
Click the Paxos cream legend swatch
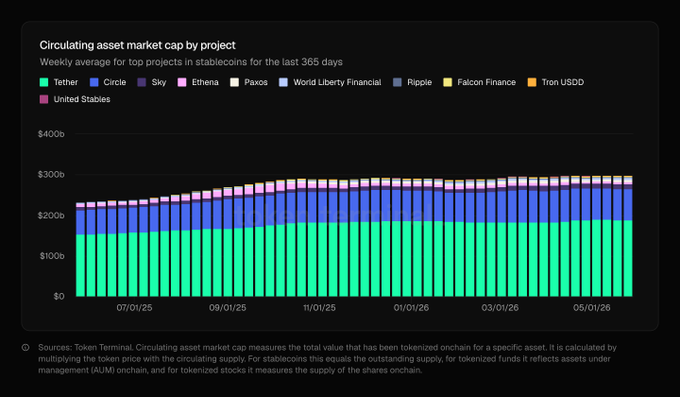click(x=234, y=82)
